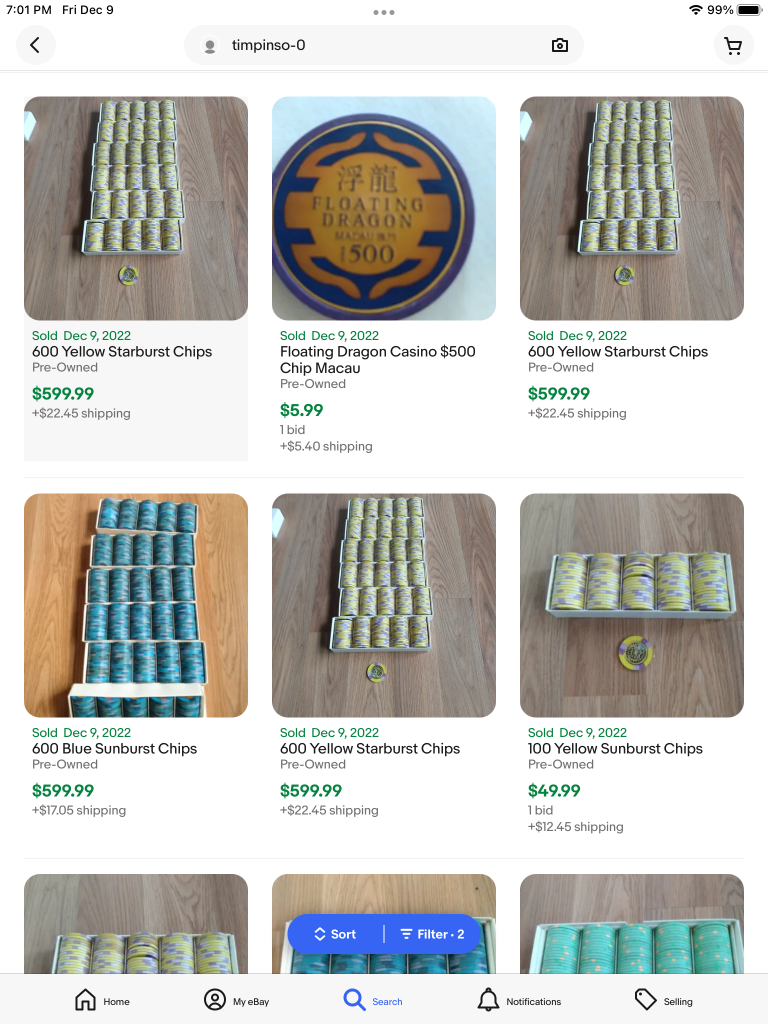The width and height of the screenshot is (768, 1024).
Task: Open Notifications bell icon
Action: (x=488, y=1000)
